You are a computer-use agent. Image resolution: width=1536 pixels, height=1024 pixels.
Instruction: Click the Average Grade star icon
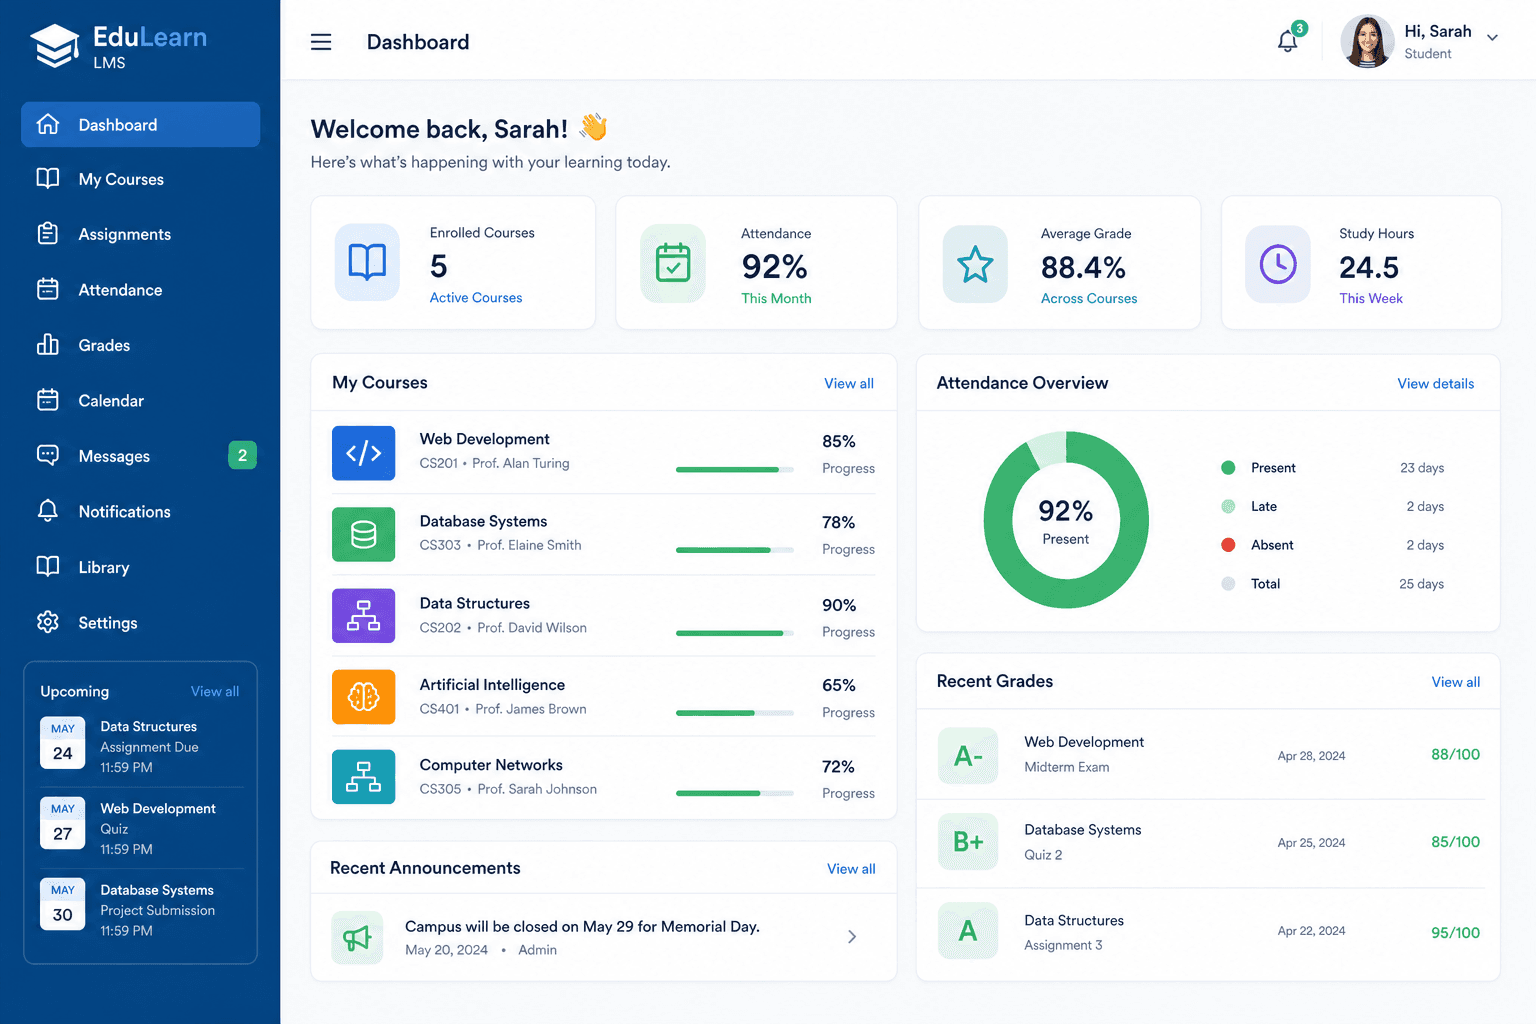(975, 265)
